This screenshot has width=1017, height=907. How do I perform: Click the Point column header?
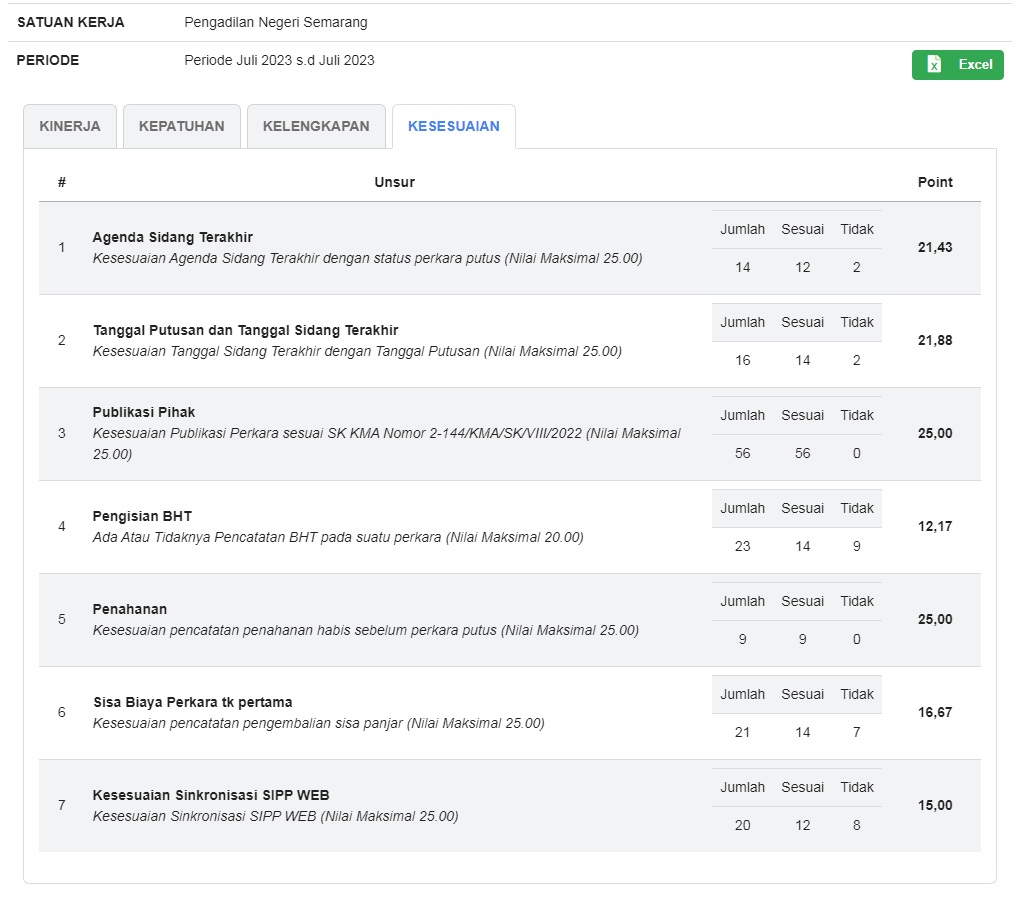pos(935,182)
